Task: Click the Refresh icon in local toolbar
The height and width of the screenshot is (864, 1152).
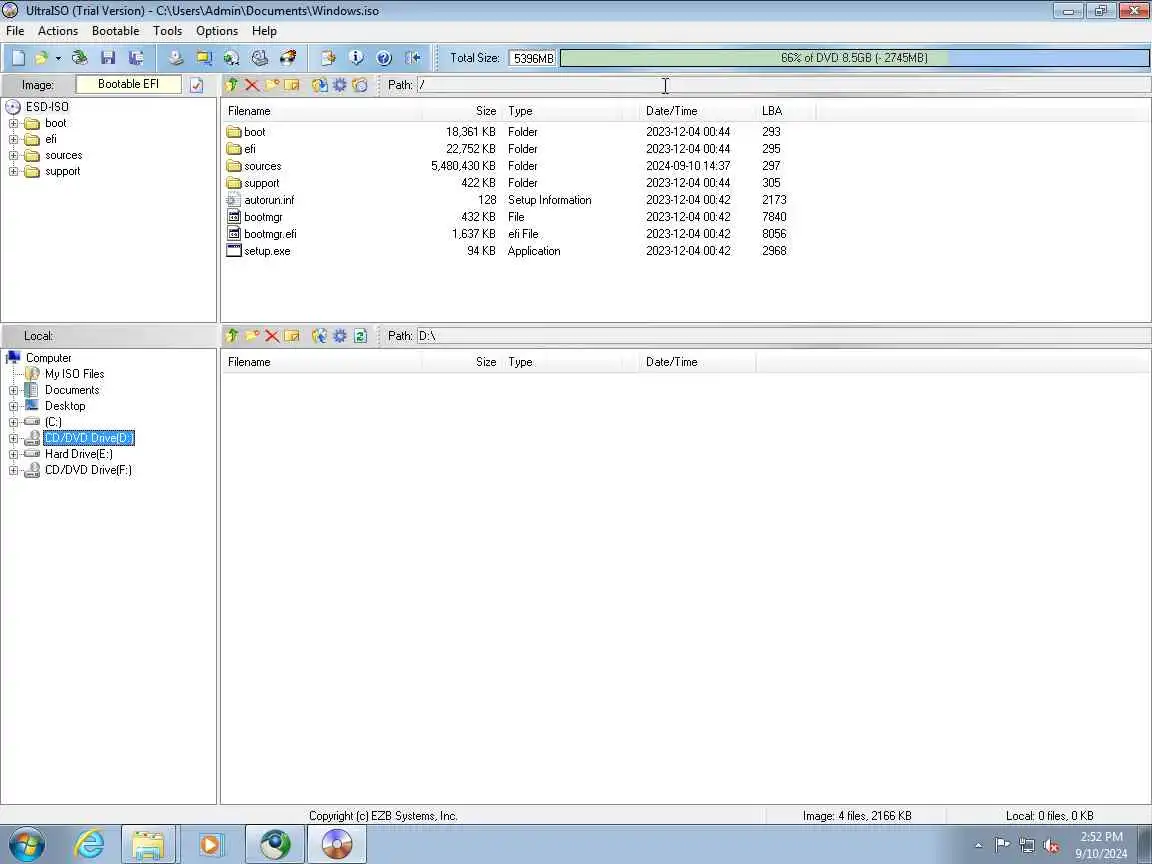Action: point(360,336)
